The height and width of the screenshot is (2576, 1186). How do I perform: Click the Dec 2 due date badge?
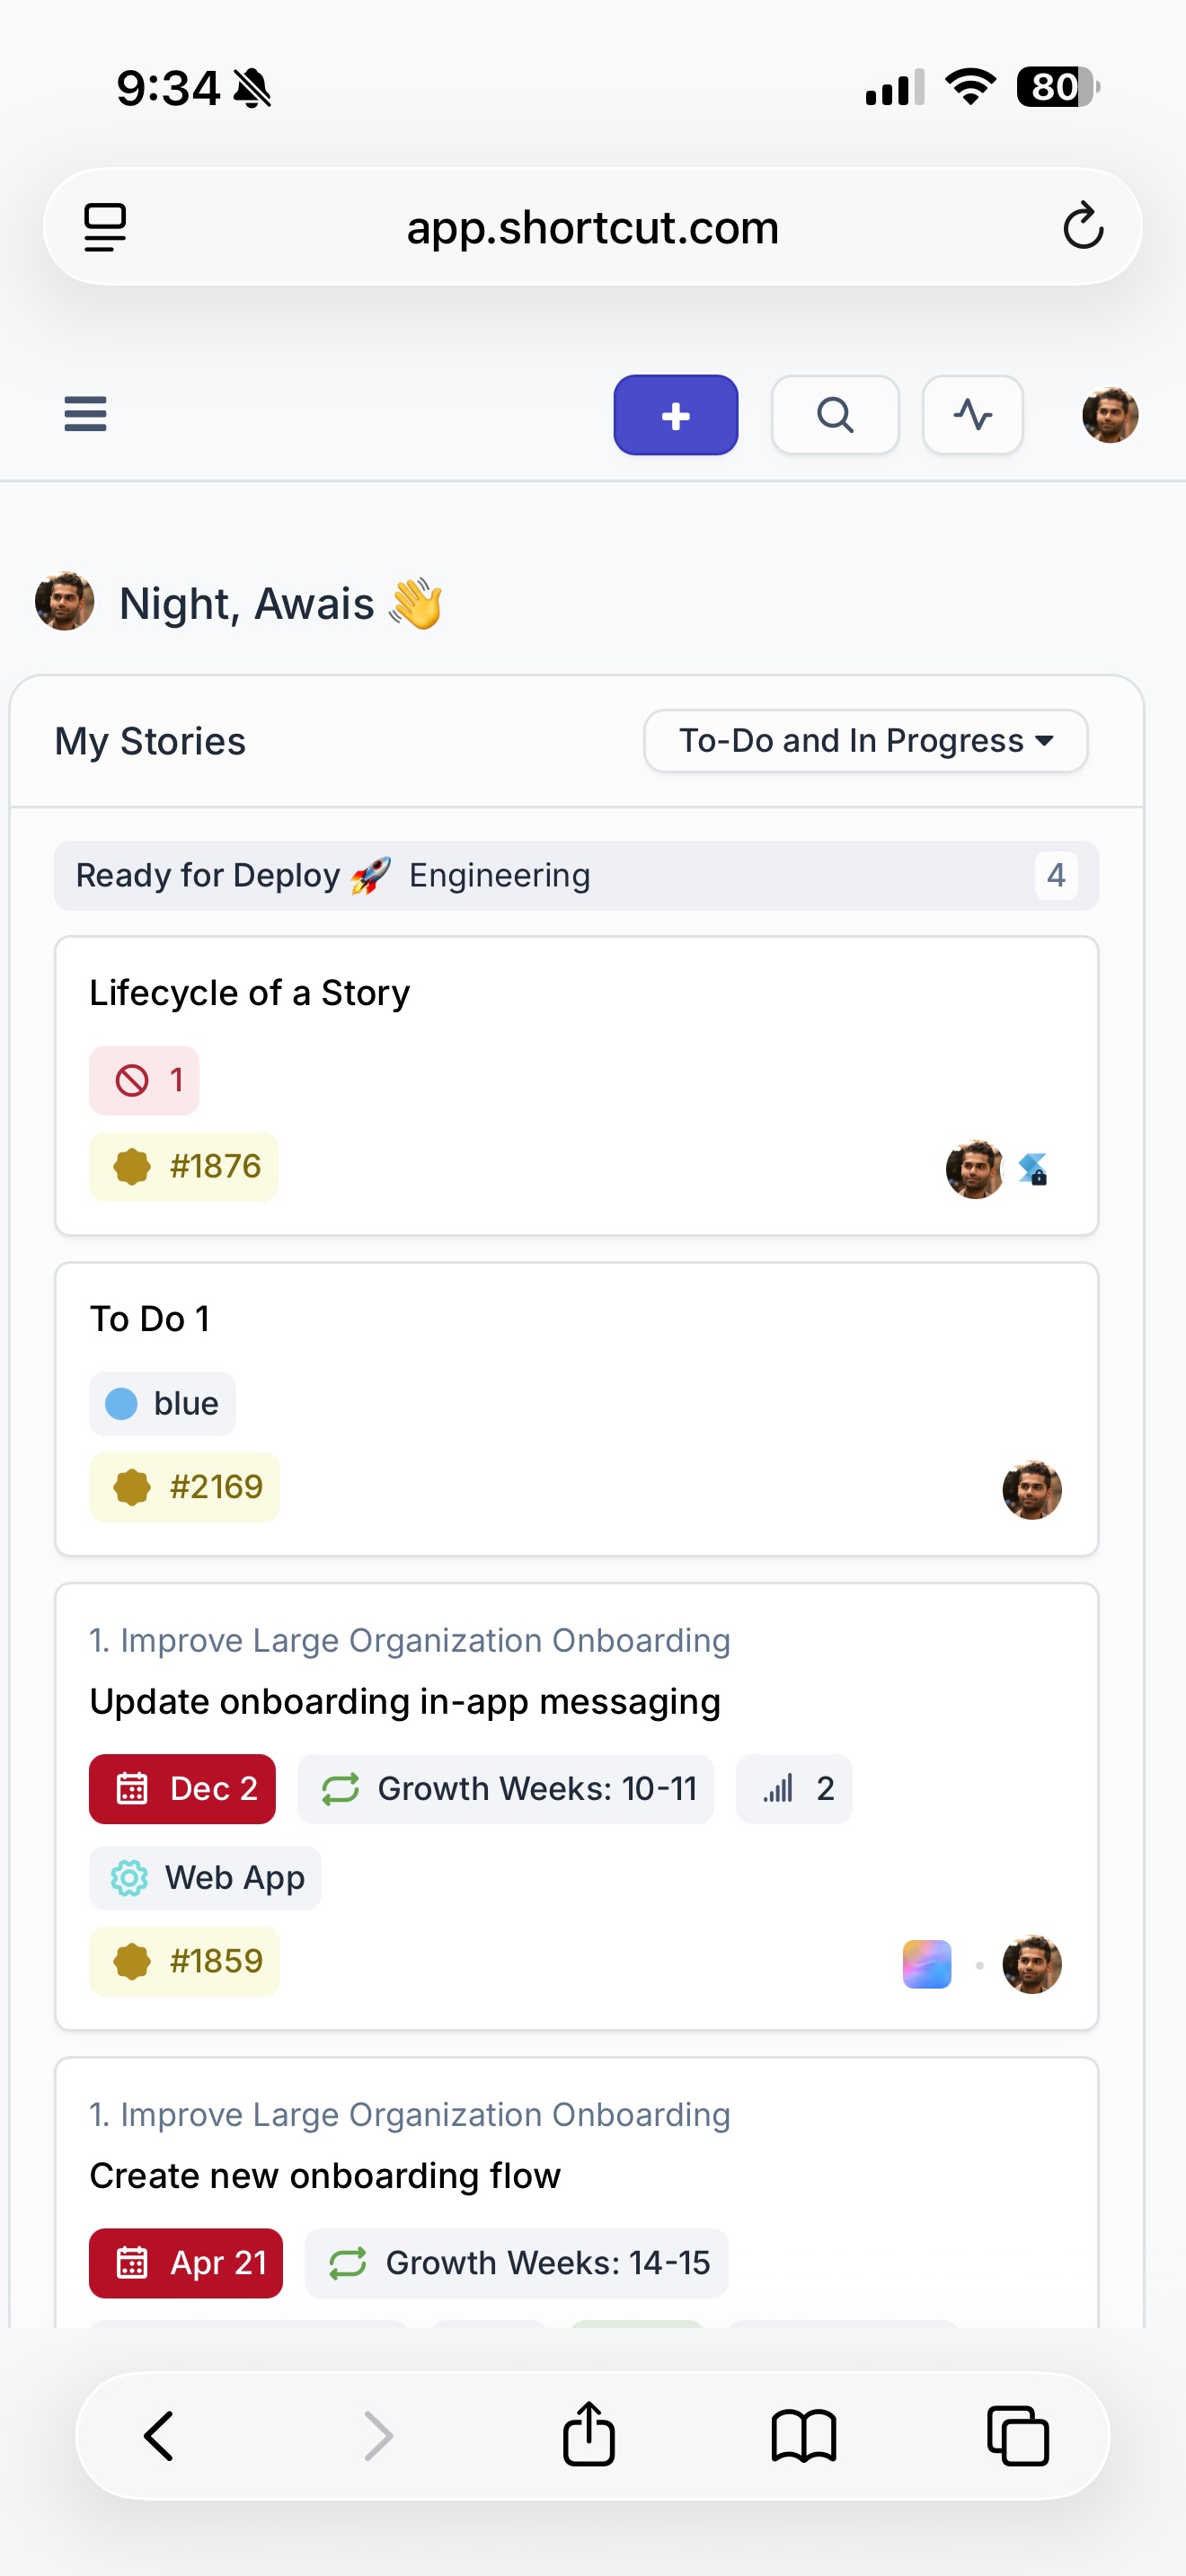coord(182,1788)
